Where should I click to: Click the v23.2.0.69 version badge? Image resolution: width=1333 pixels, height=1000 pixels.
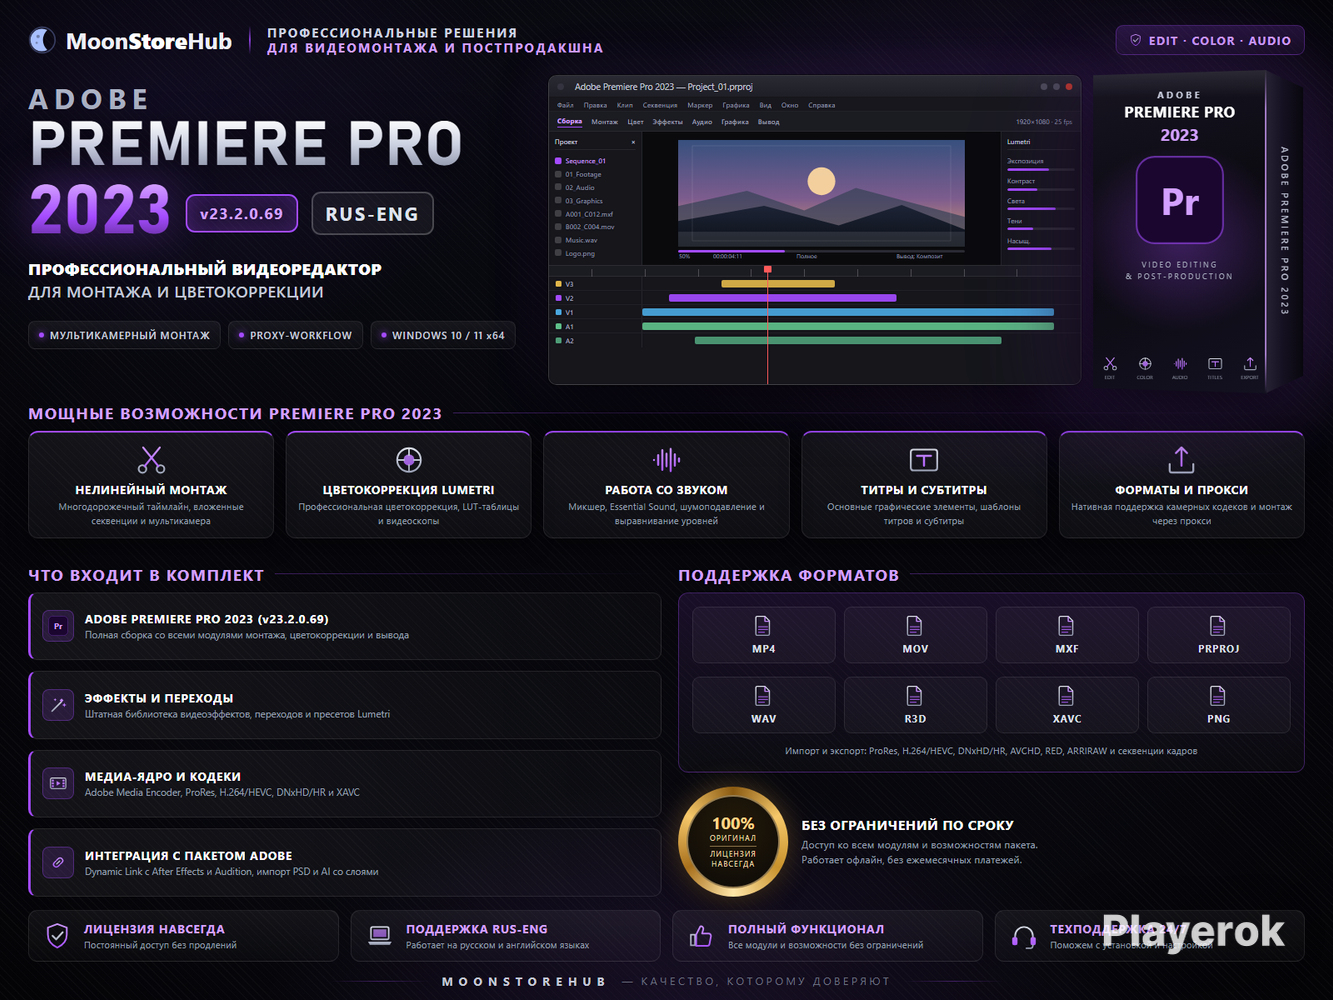point(242,213)
